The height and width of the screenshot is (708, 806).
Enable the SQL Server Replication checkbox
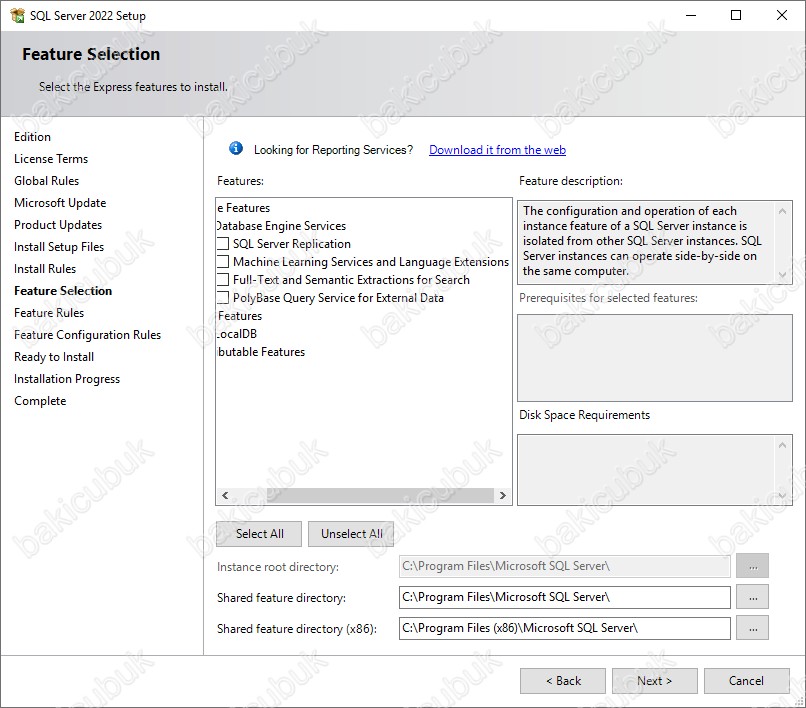223,244
